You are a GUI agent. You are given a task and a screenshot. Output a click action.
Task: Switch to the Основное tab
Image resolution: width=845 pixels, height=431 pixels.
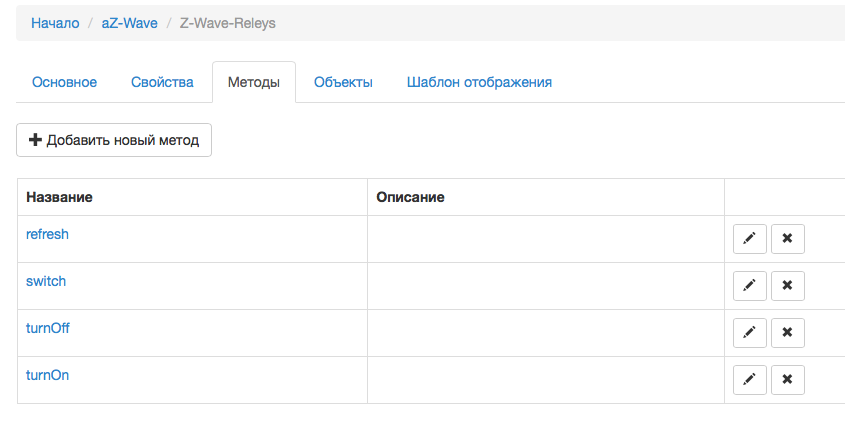tap(64, 82)
